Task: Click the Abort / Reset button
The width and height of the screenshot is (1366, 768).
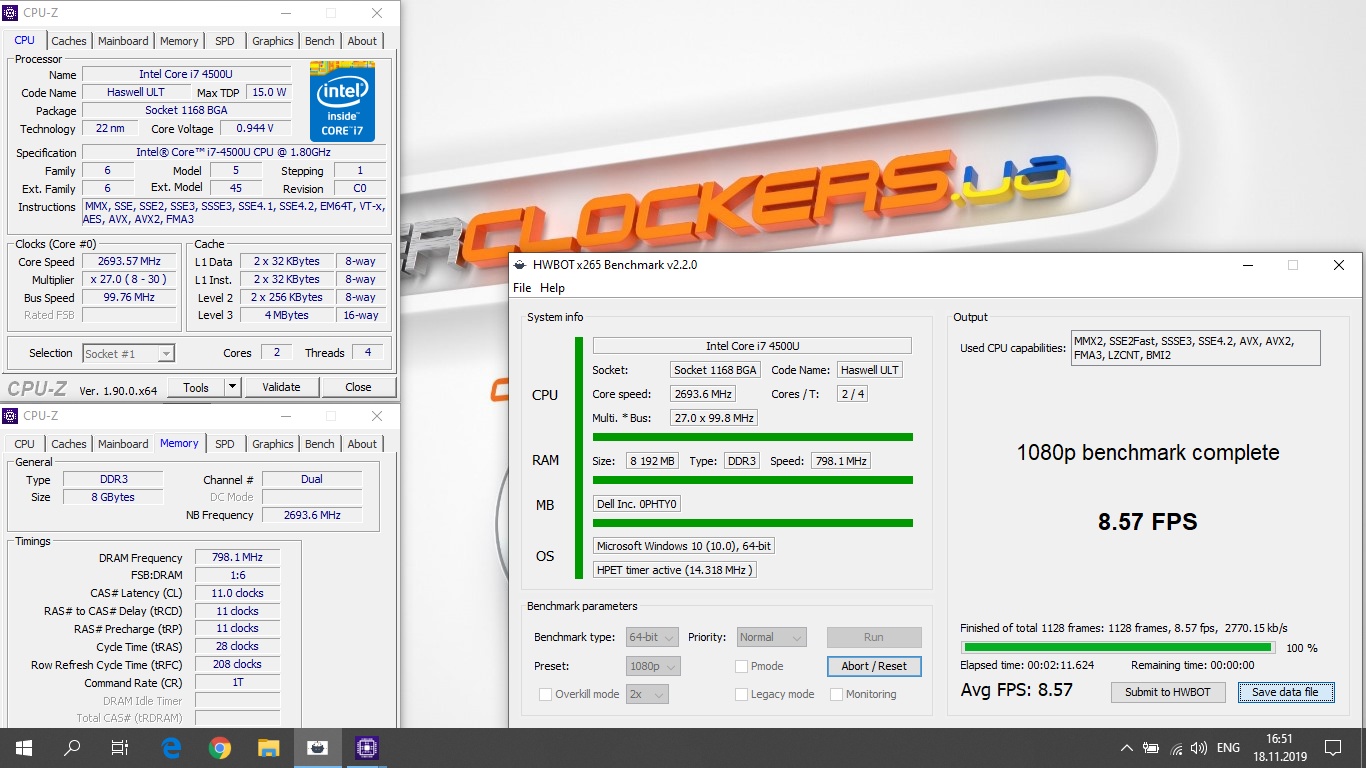Action: point(874,666)
